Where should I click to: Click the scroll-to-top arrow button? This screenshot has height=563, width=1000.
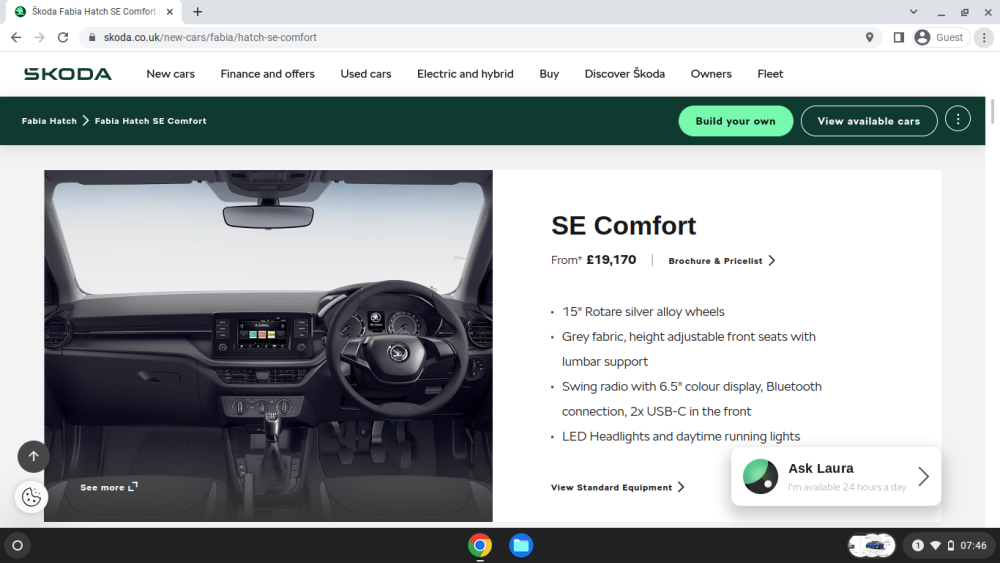tap(33, 456)
